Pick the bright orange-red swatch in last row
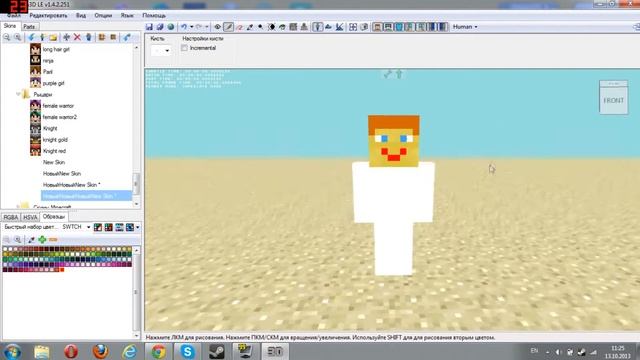The width and height of the screenshot is (640, 360). [x=62, y=270]
